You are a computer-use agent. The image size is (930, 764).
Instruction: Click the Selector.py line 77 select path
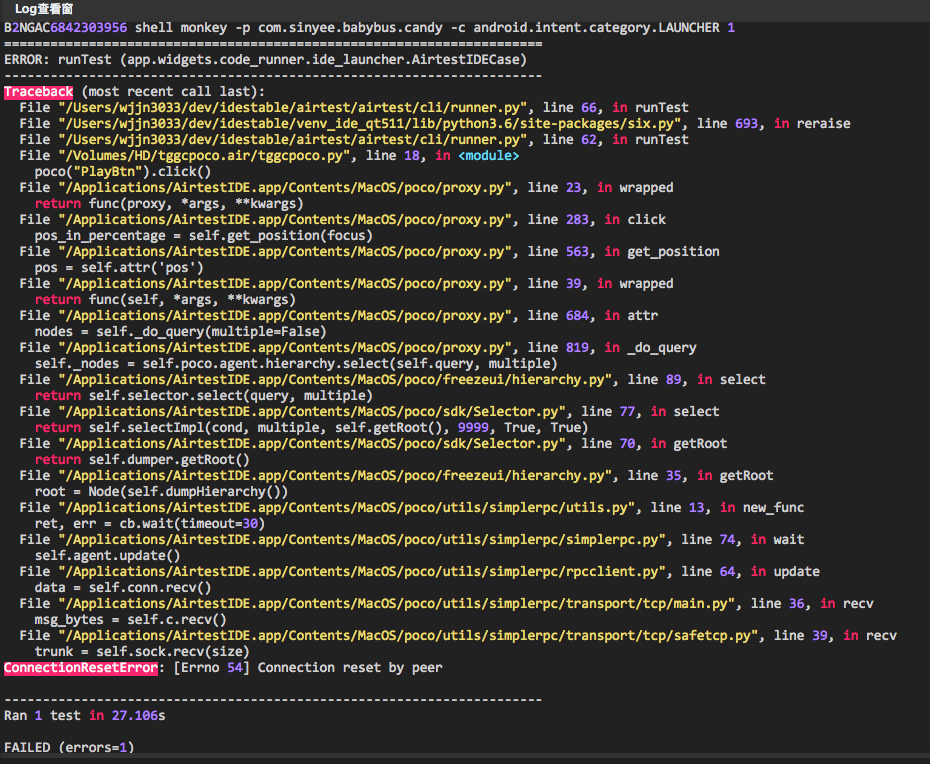(x=310, y=411)
